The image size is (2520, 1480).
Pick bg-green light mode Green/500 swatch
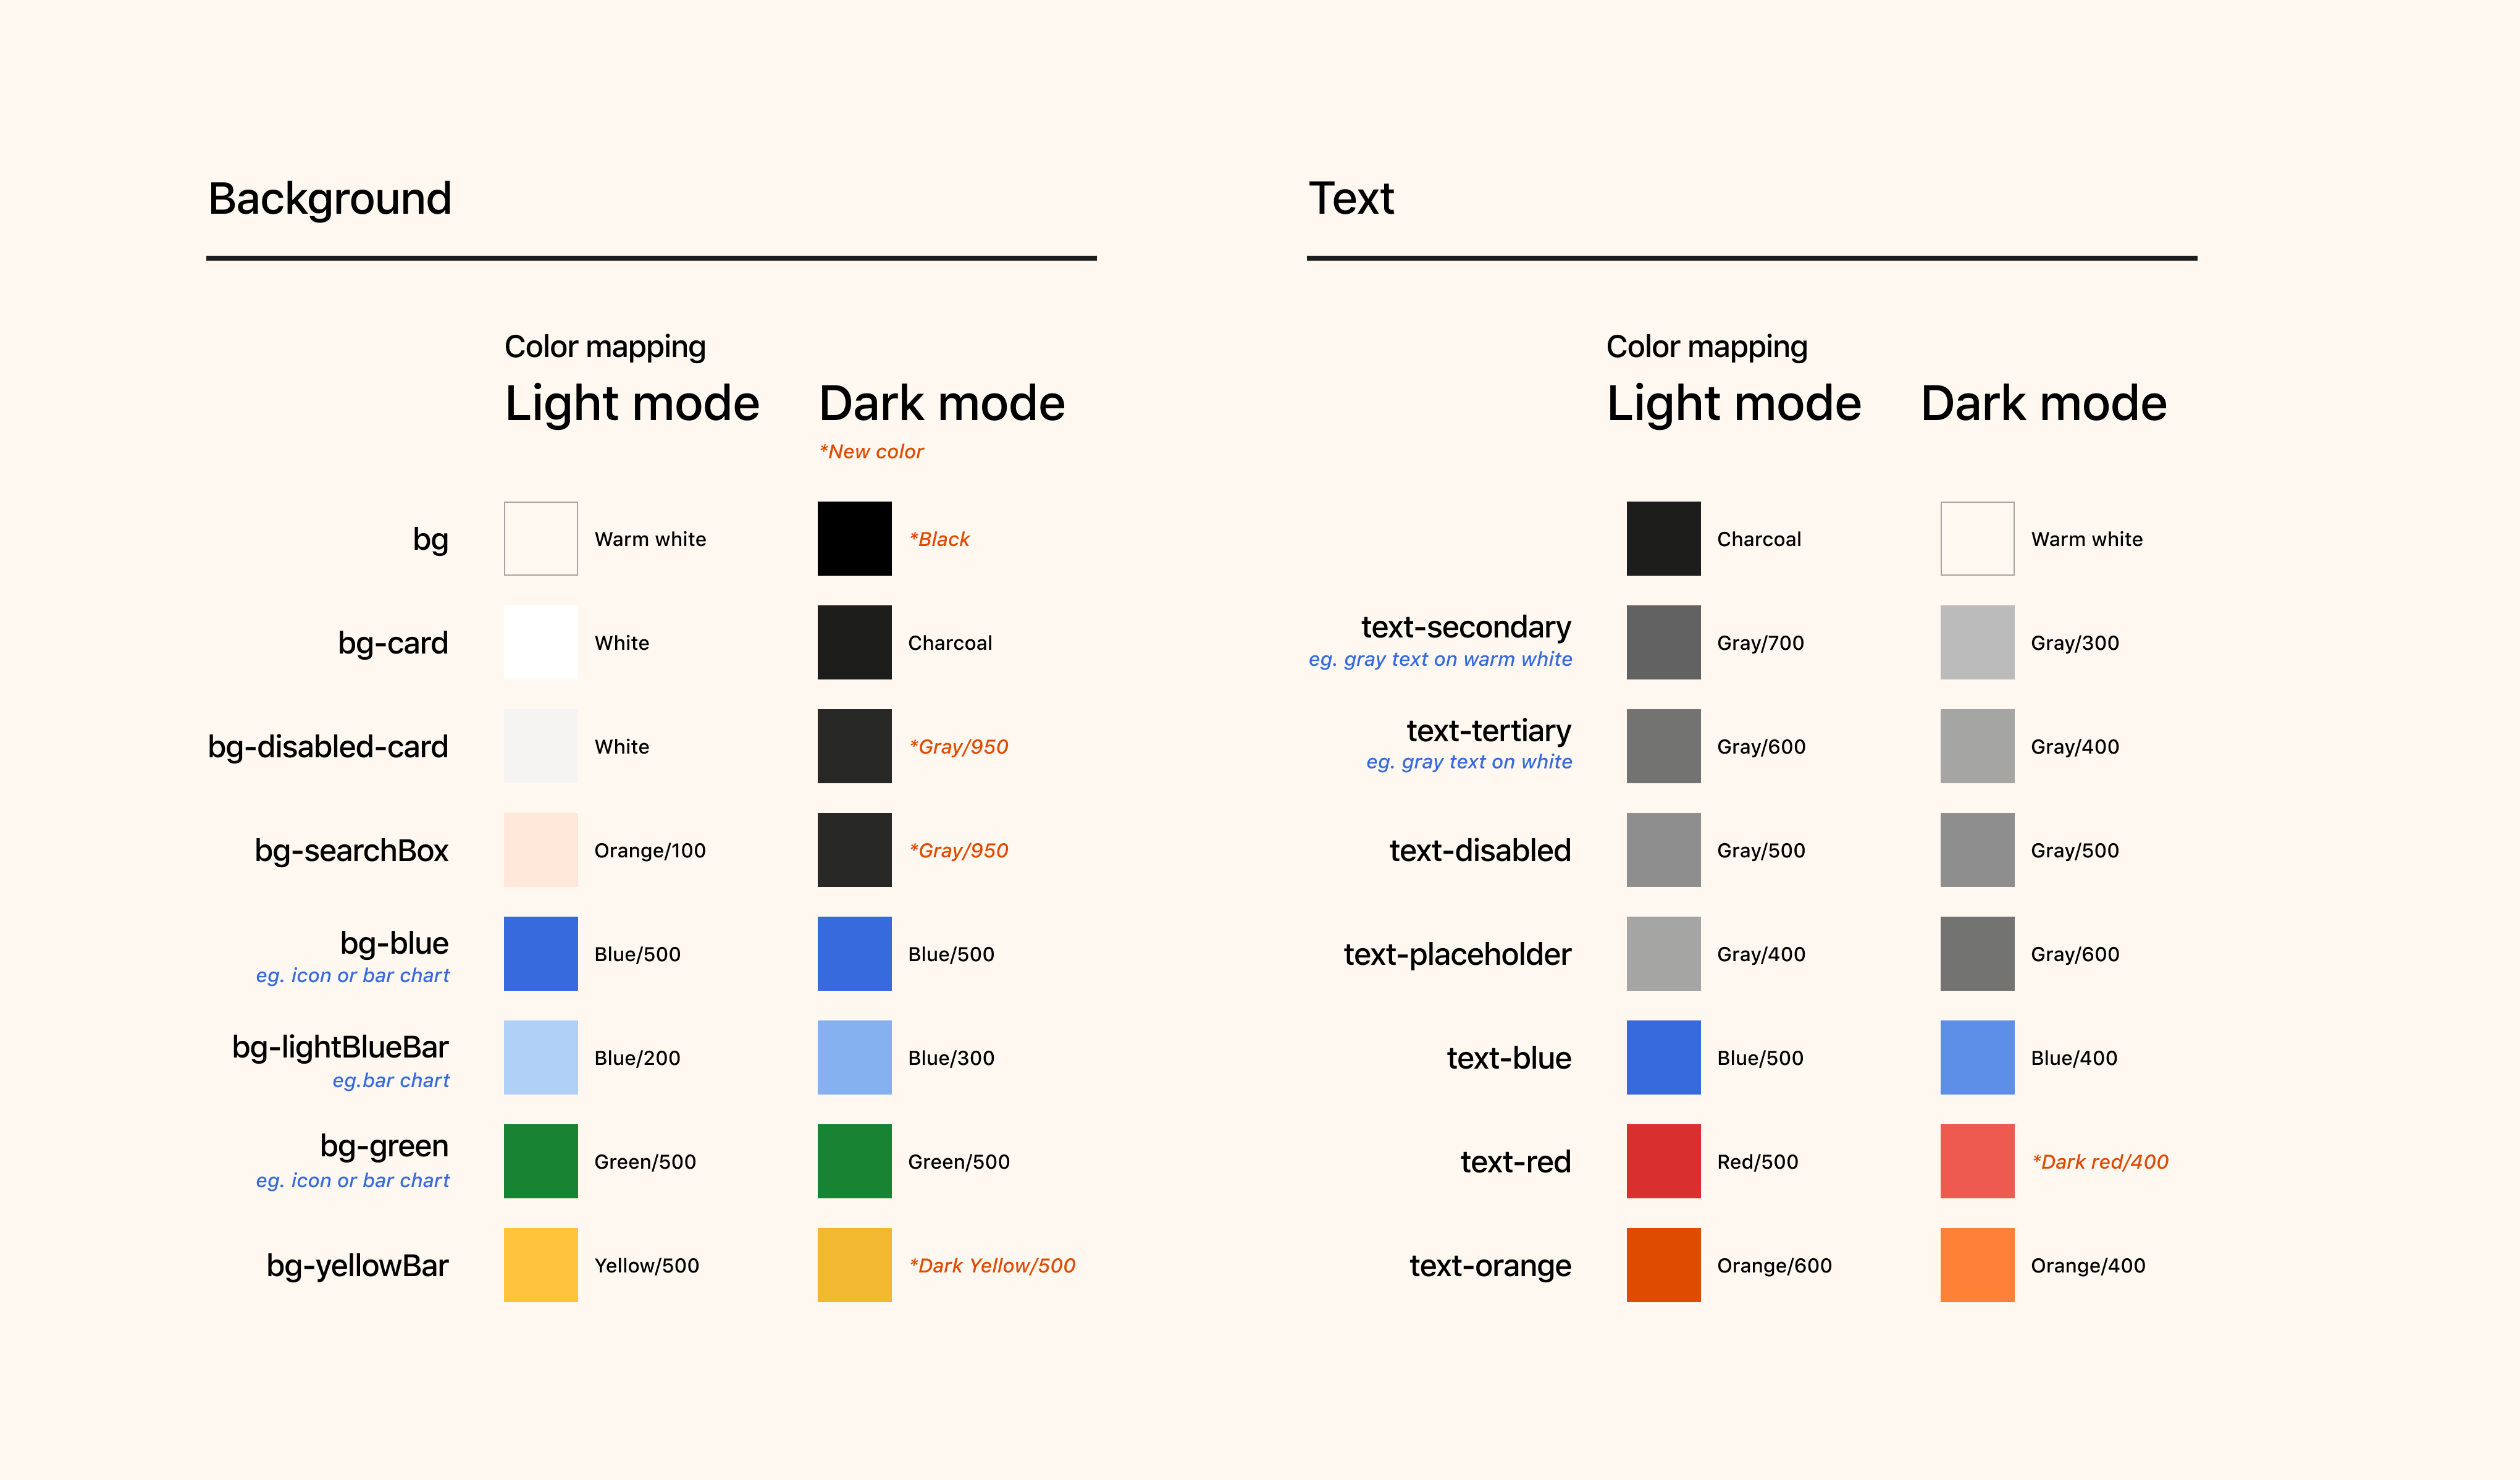[540, 1162]
